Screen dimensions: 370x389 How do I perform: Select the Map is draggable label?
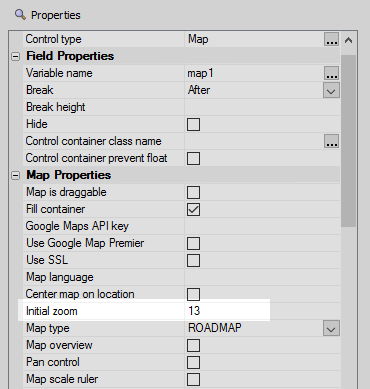(x=66, y=193)
